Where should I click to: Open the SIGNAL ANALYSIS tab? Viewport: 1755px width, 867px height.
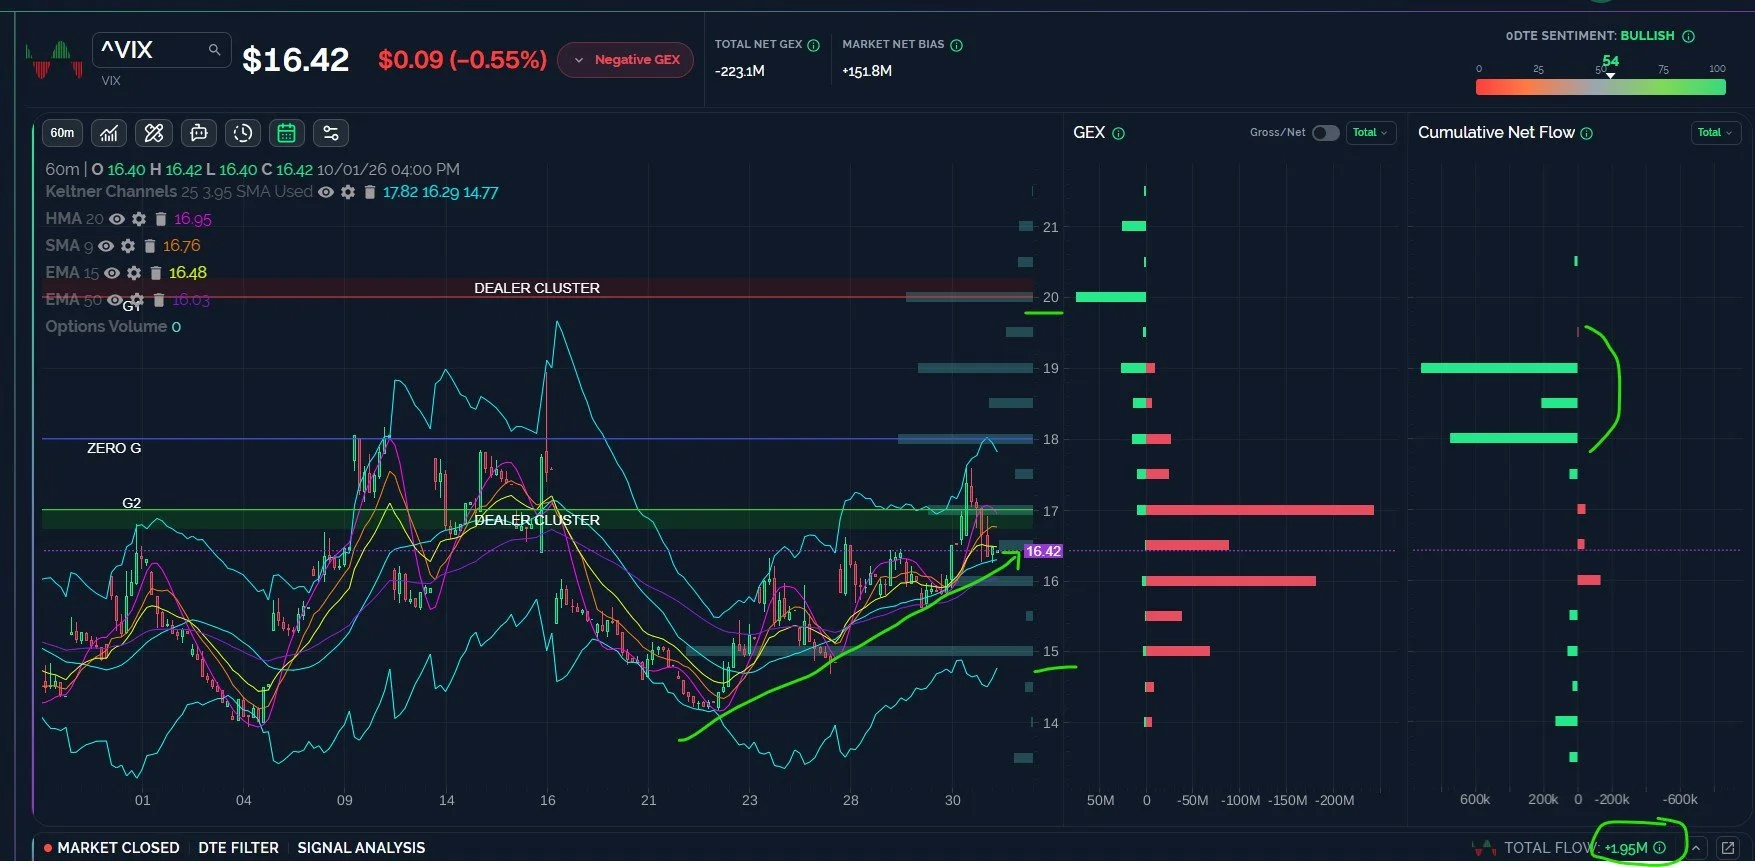[361, 848]
